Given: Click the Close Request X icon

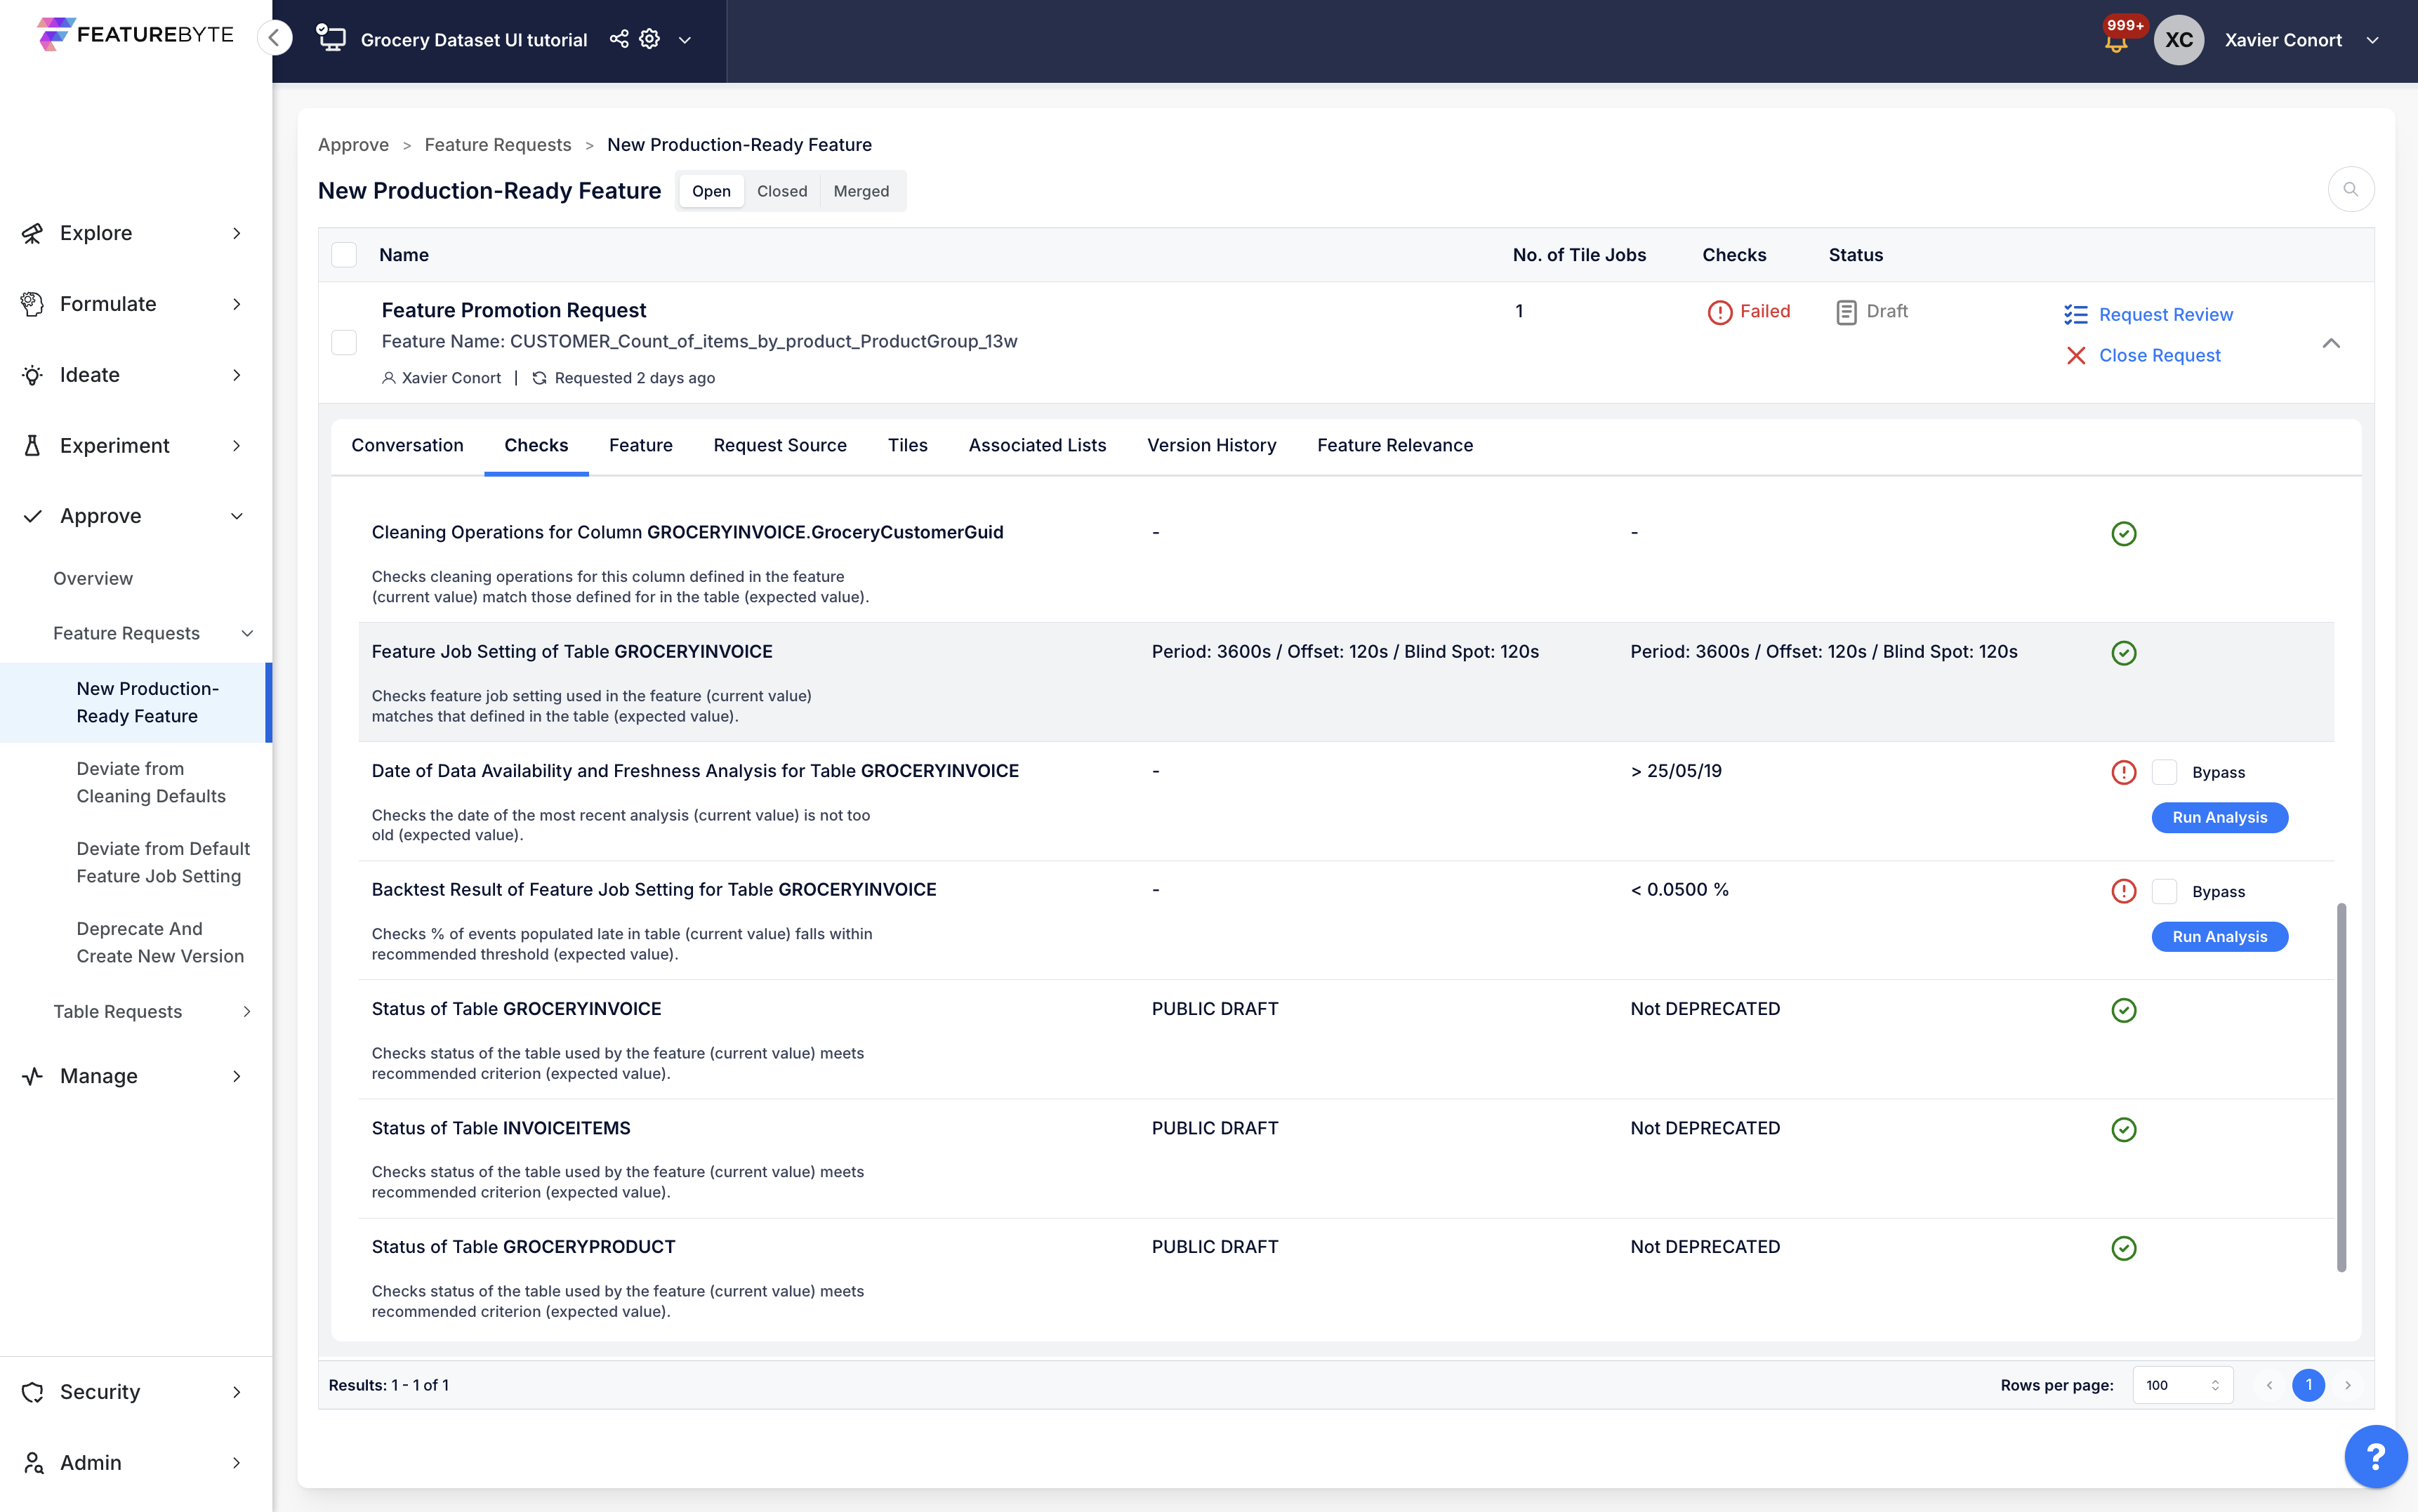Looking at the screenshot, I should (x=2076, y=356).
